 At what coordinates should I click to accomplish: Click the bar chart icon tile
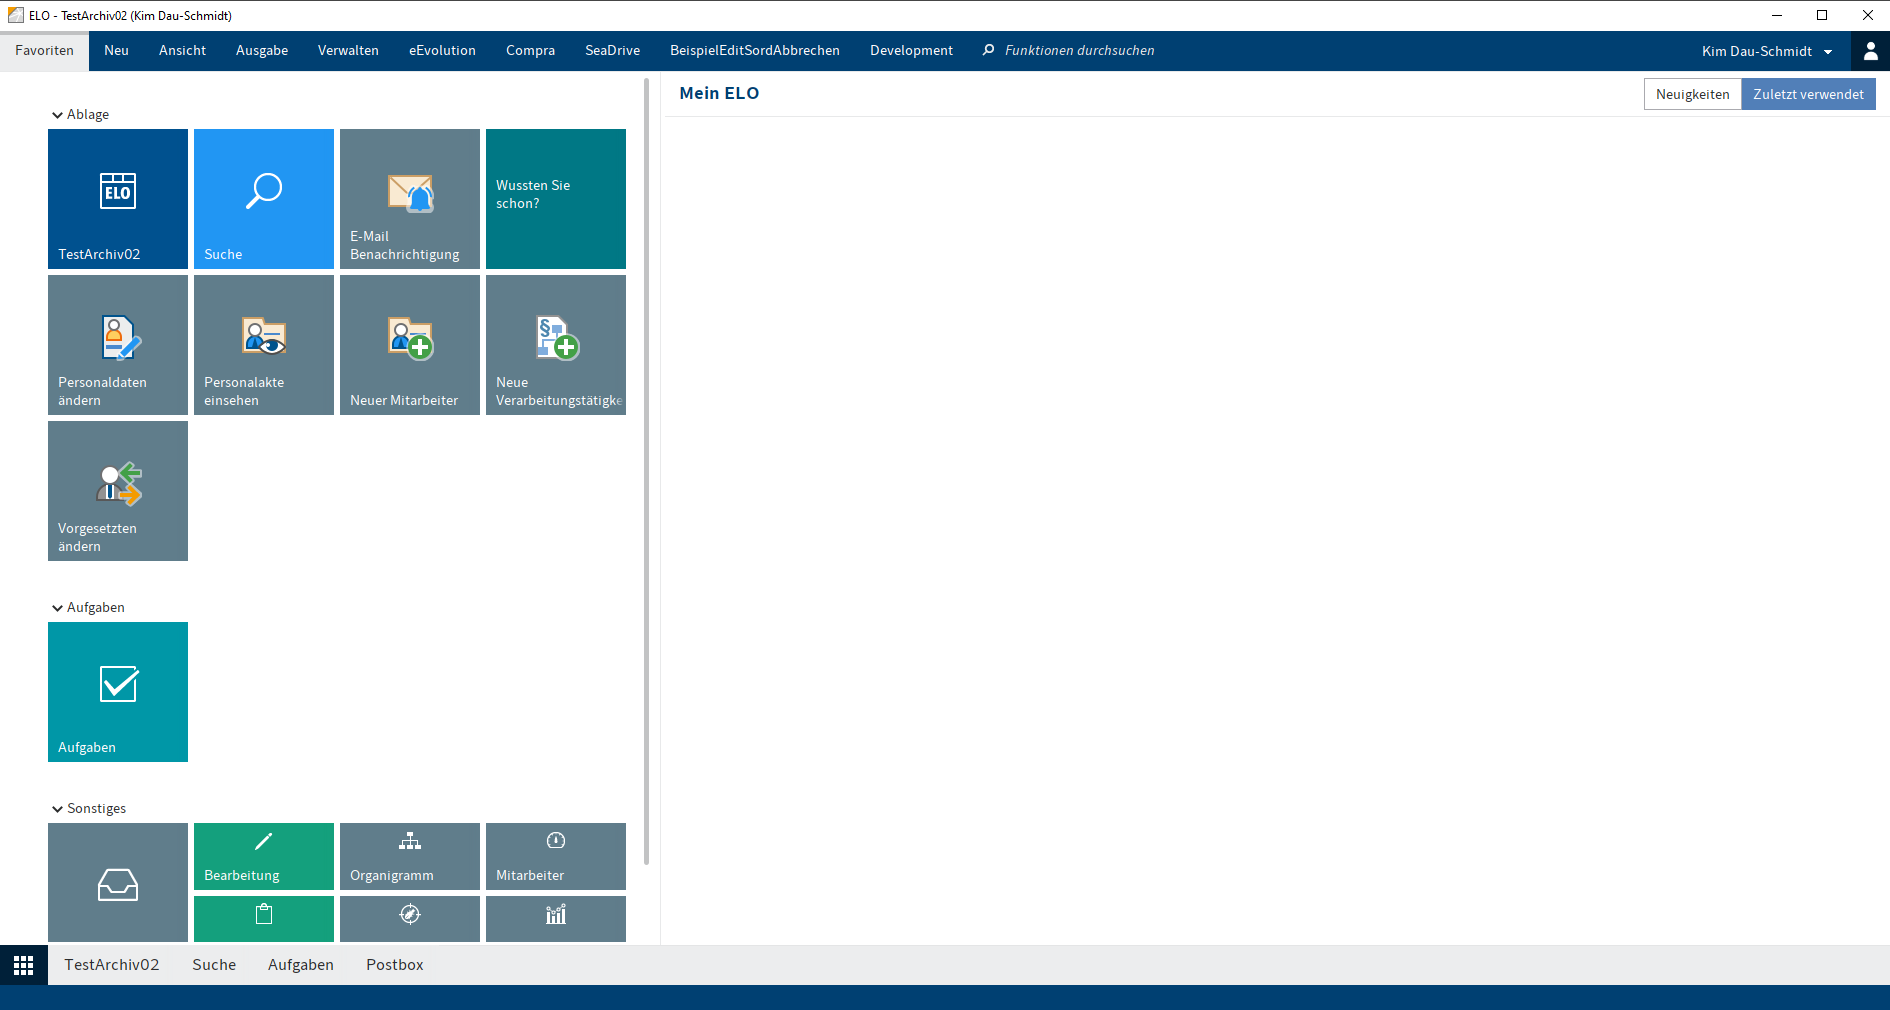(x=556, y=919)
